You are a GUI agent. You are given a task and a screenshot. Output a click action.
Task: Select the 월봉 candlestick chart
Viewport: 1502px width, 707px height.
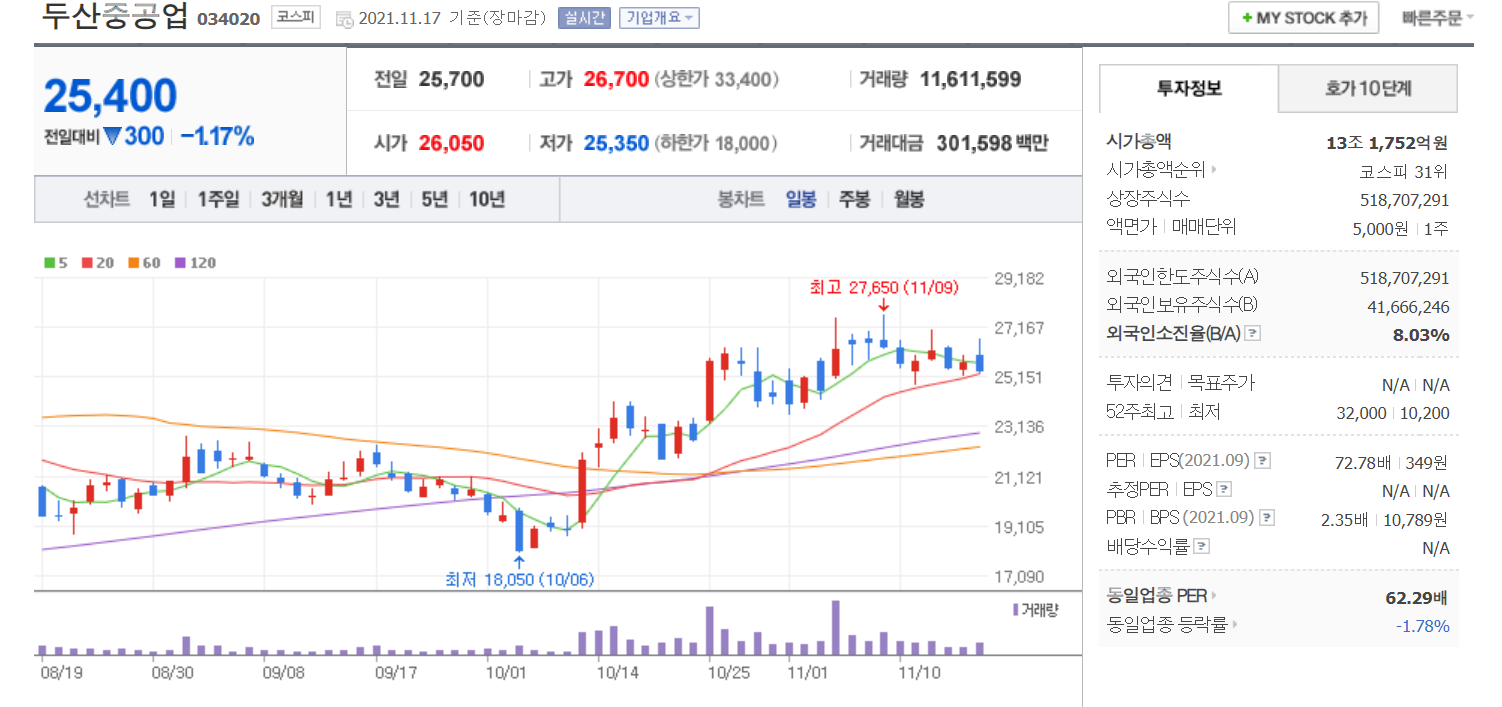click(x=909, y=199)
